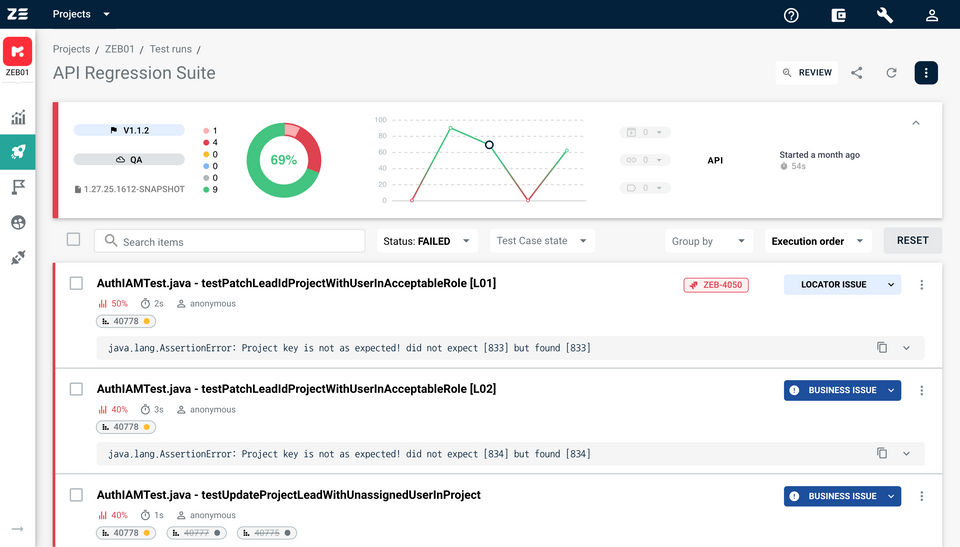Click the refresh icon in header

point(891,73)
